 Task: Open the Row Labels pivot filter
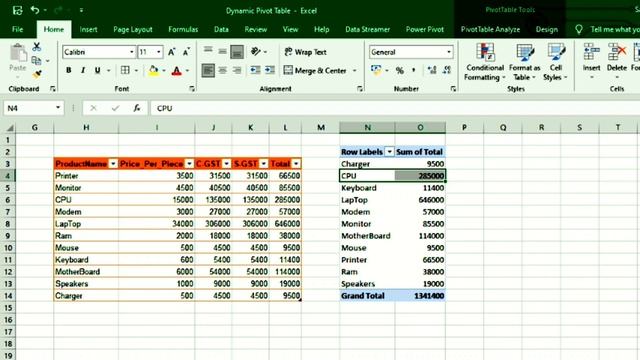click(389, 152)
